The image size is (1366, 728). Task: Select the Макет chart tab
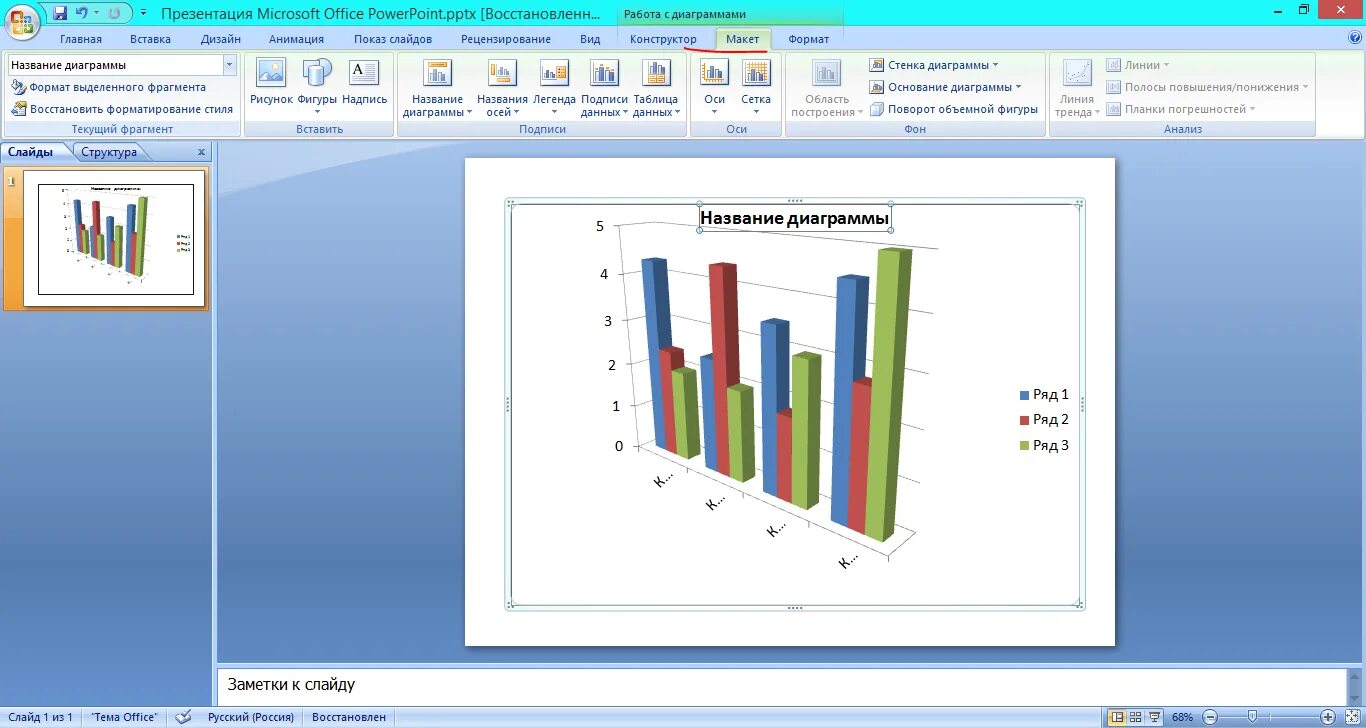[x=743, y=39]
